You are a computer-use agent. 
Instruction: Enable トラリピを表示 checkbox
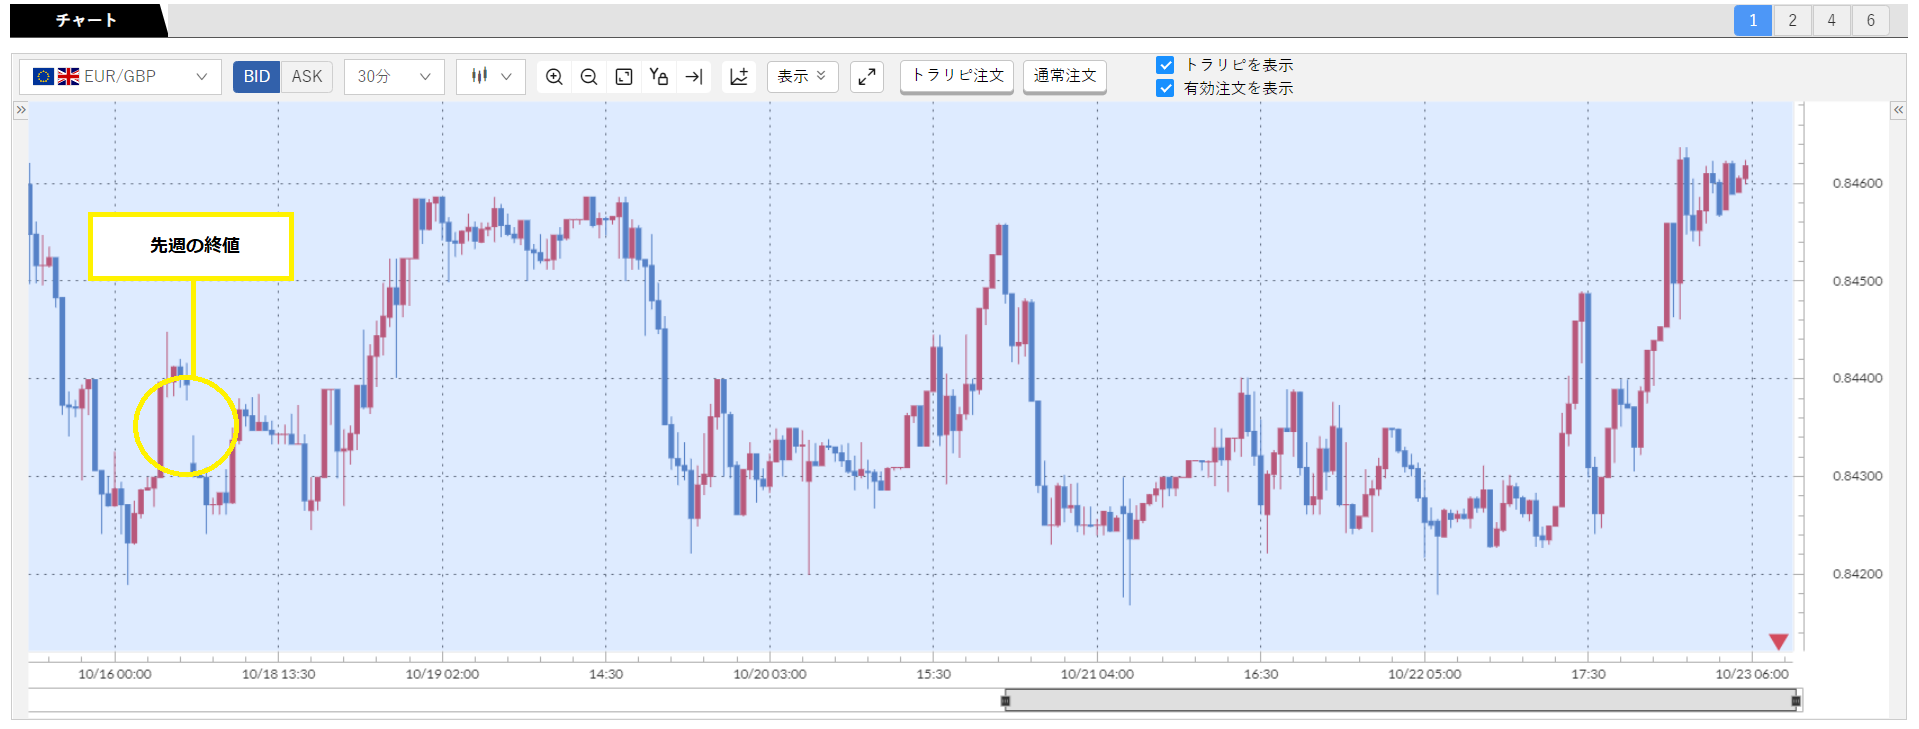tap(1165, 65)
